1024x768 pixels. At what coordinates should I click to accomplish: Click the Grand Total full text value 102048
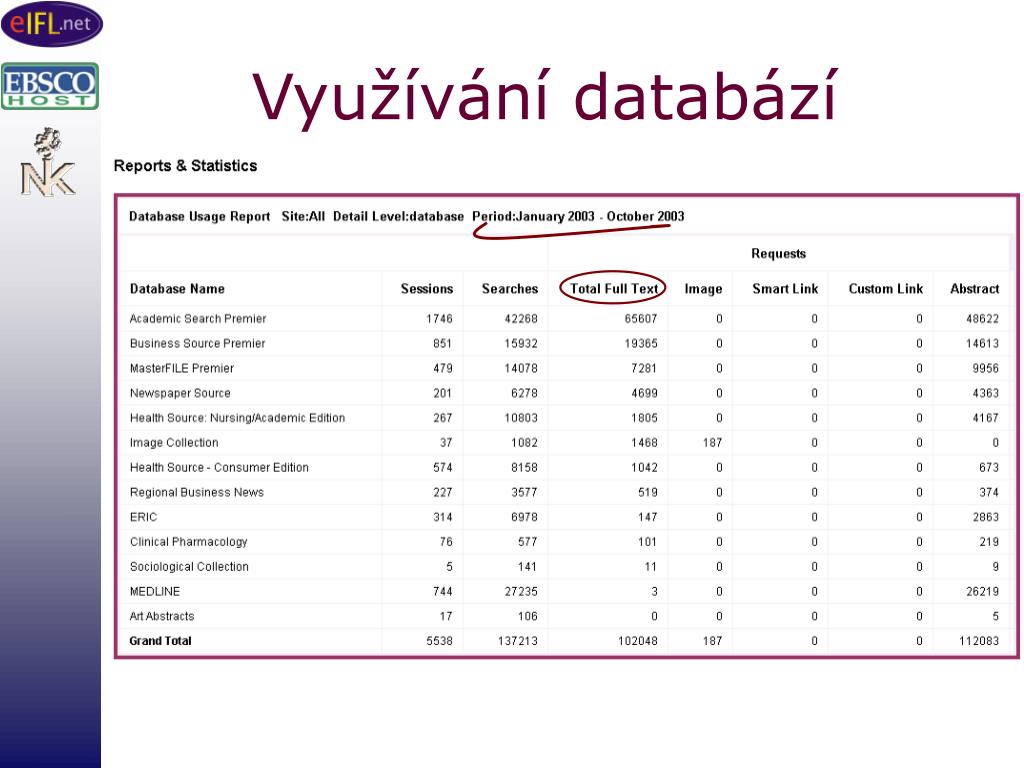(x=638, y=641)
